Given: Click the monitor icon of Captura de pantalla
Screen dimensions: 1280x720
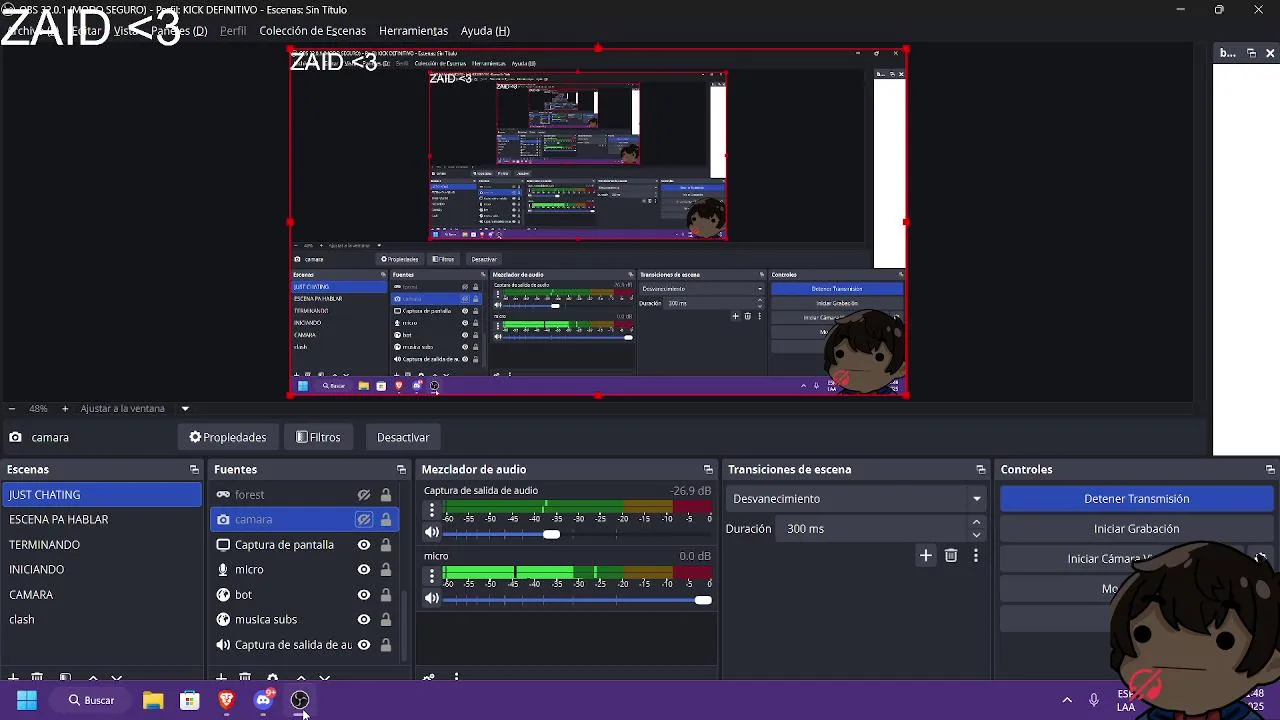Looking at the screenshot, I should point(223,544).
